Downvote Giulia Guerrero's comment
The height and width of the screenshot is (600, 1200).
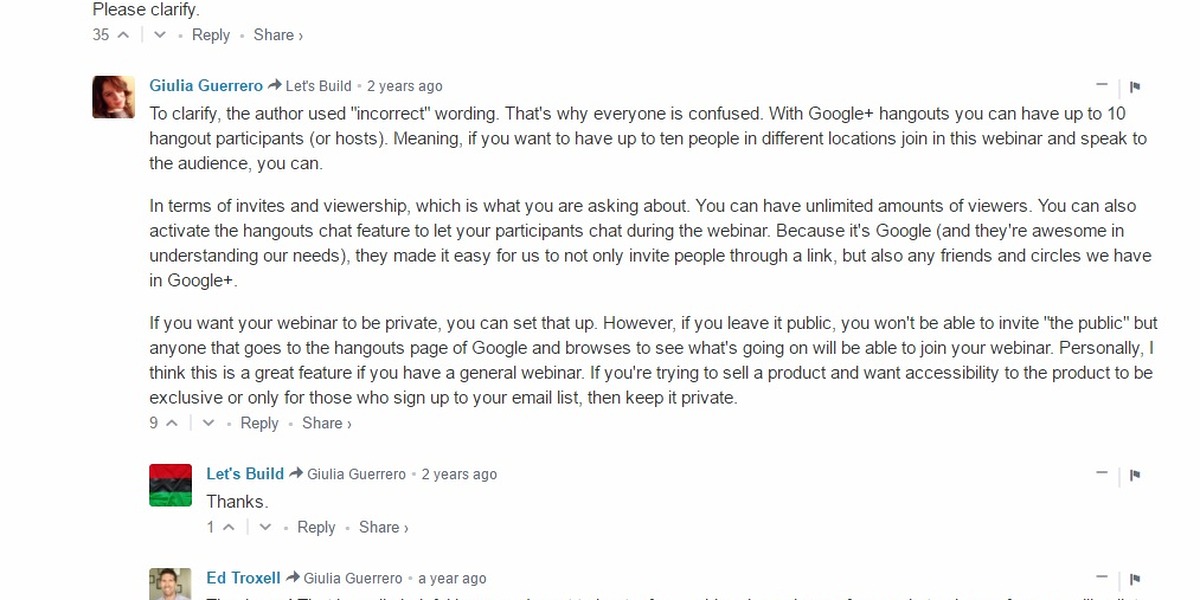[x=208, y=423]
